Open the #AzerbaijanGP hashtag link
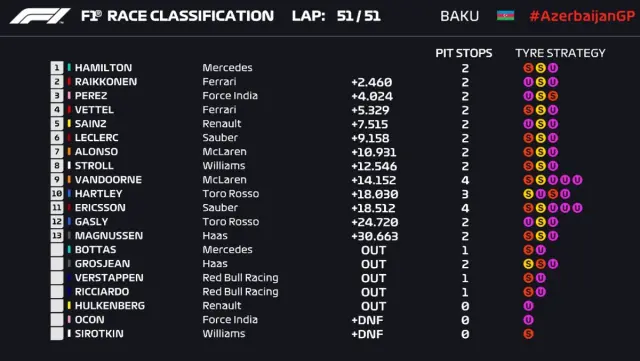Image resolution: width=640 pixels, height=361 pixels. [582, 16]
